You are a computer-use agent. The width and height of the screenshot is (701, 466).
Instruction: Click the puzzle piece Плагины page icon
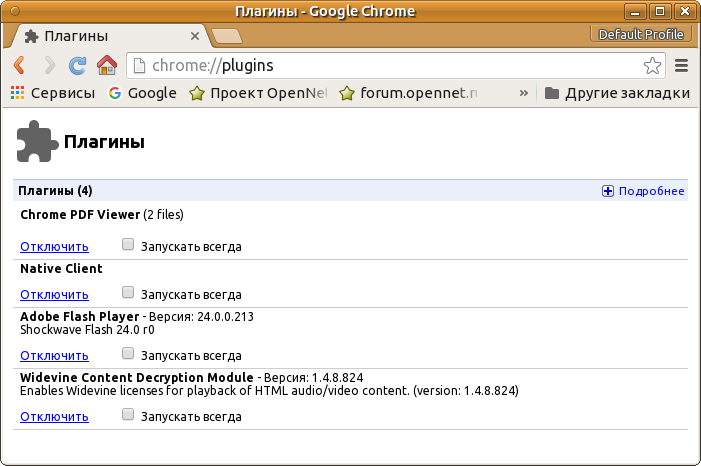[38, 141]
